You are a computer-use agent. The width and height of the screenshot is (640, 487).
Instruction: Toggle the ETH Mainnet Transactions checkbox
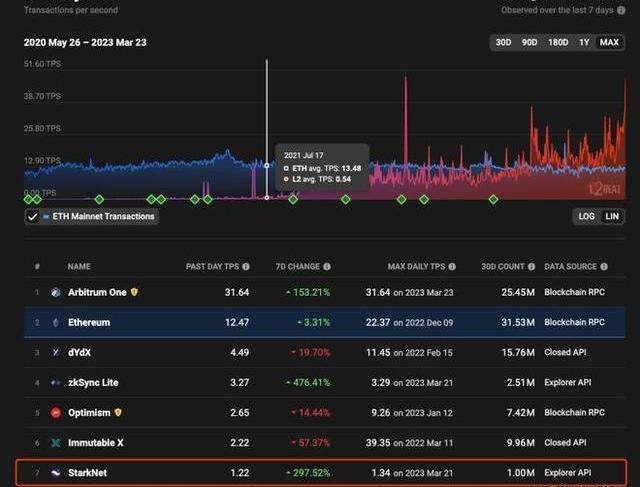[x=32, y=216]
